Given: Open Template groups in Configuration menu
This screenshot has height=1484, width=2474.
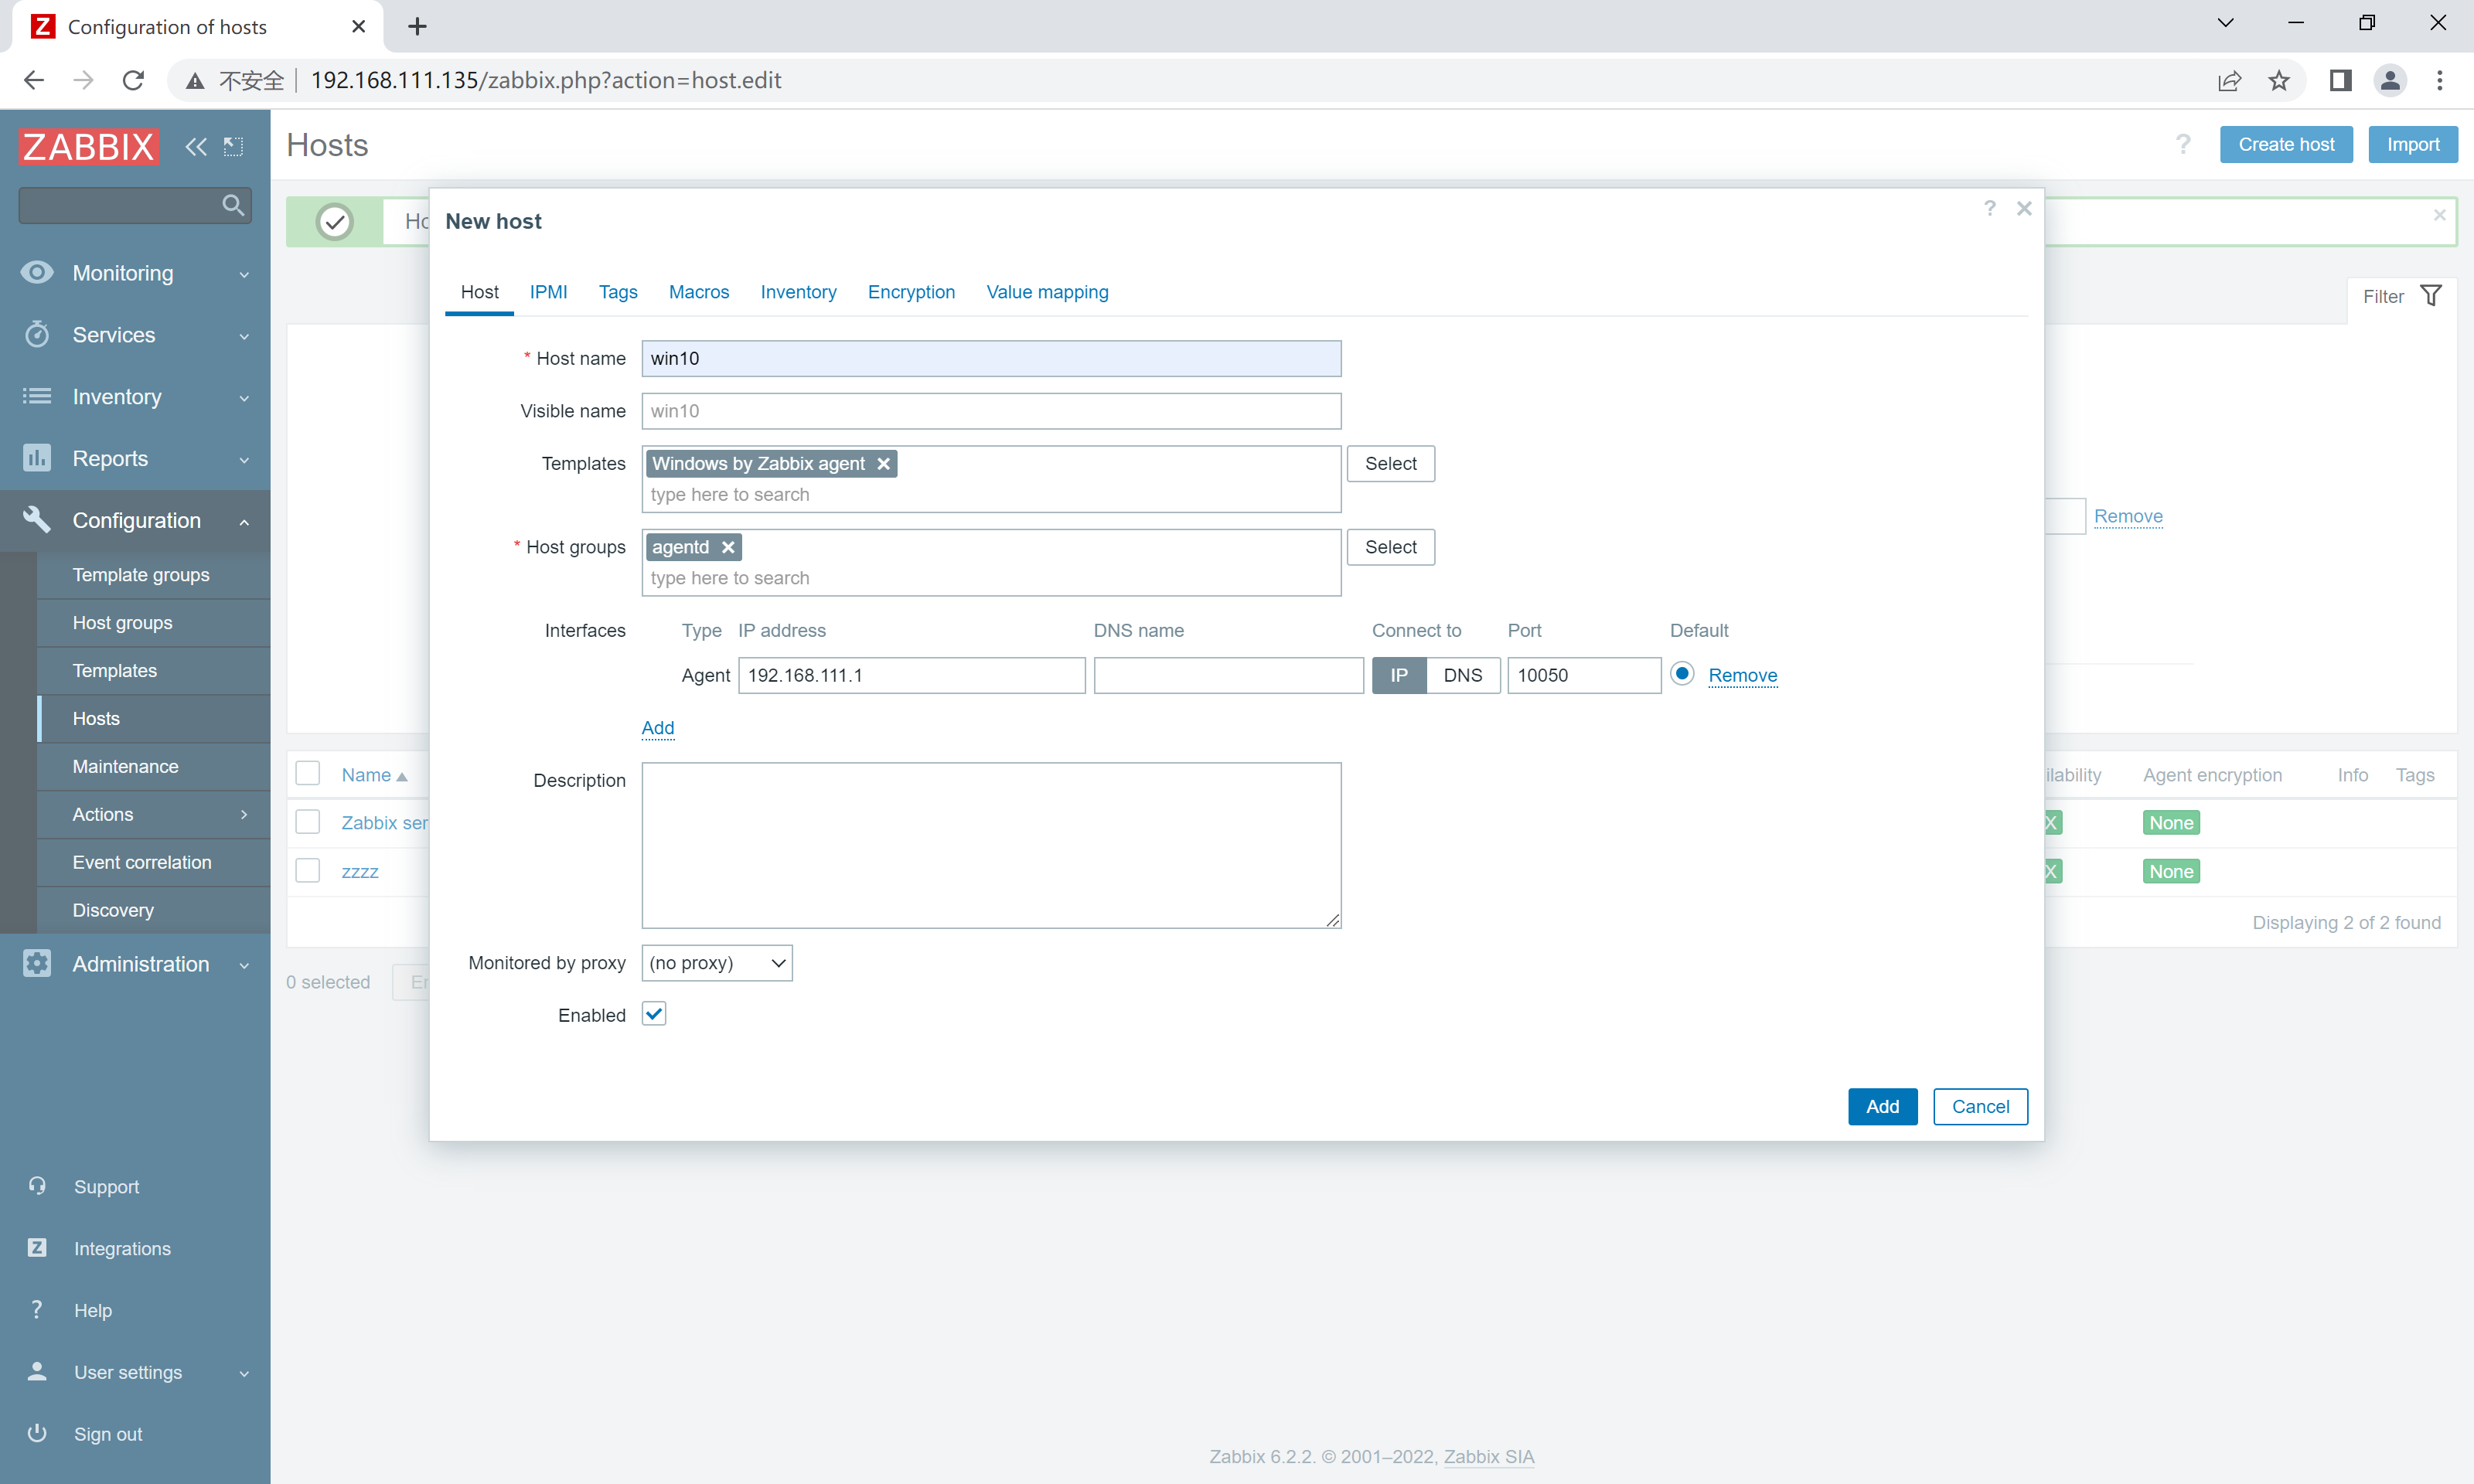Looking at the screenshot, I should [x=141, y=574].
